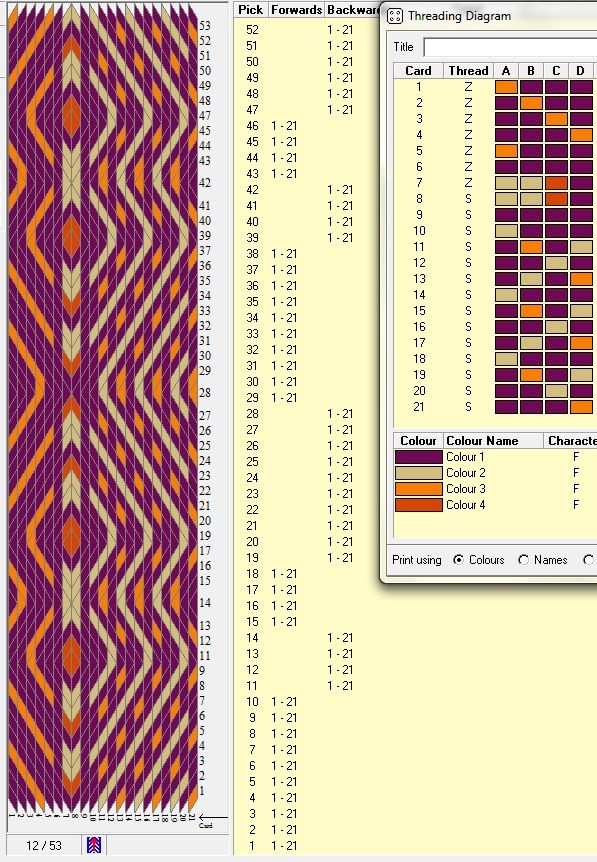Click the Forwards column header
The image size is (597, 862).
coord(296,10)
